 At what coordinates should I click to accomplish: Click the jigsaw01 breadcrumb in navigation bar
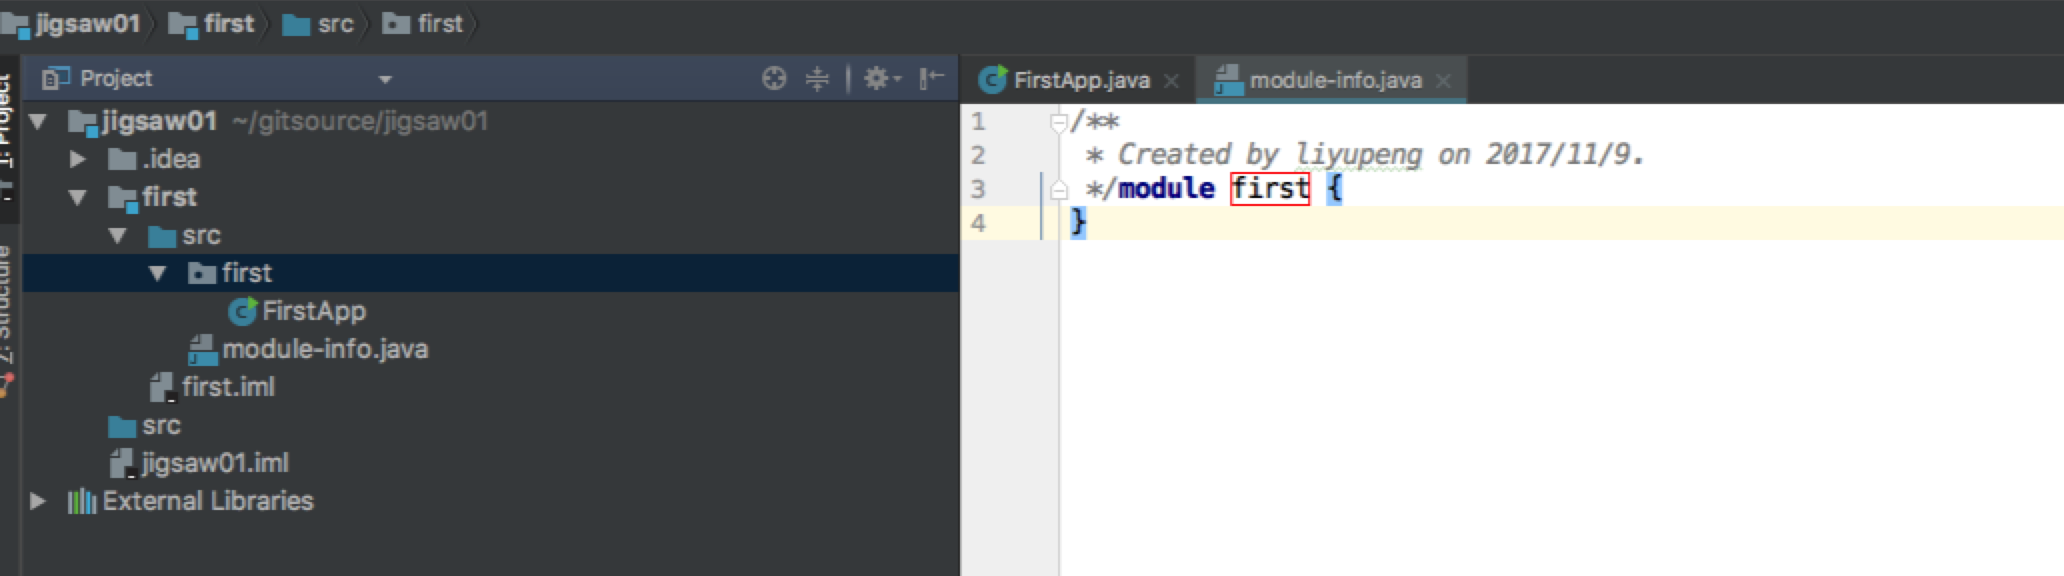tap(72, 23)
